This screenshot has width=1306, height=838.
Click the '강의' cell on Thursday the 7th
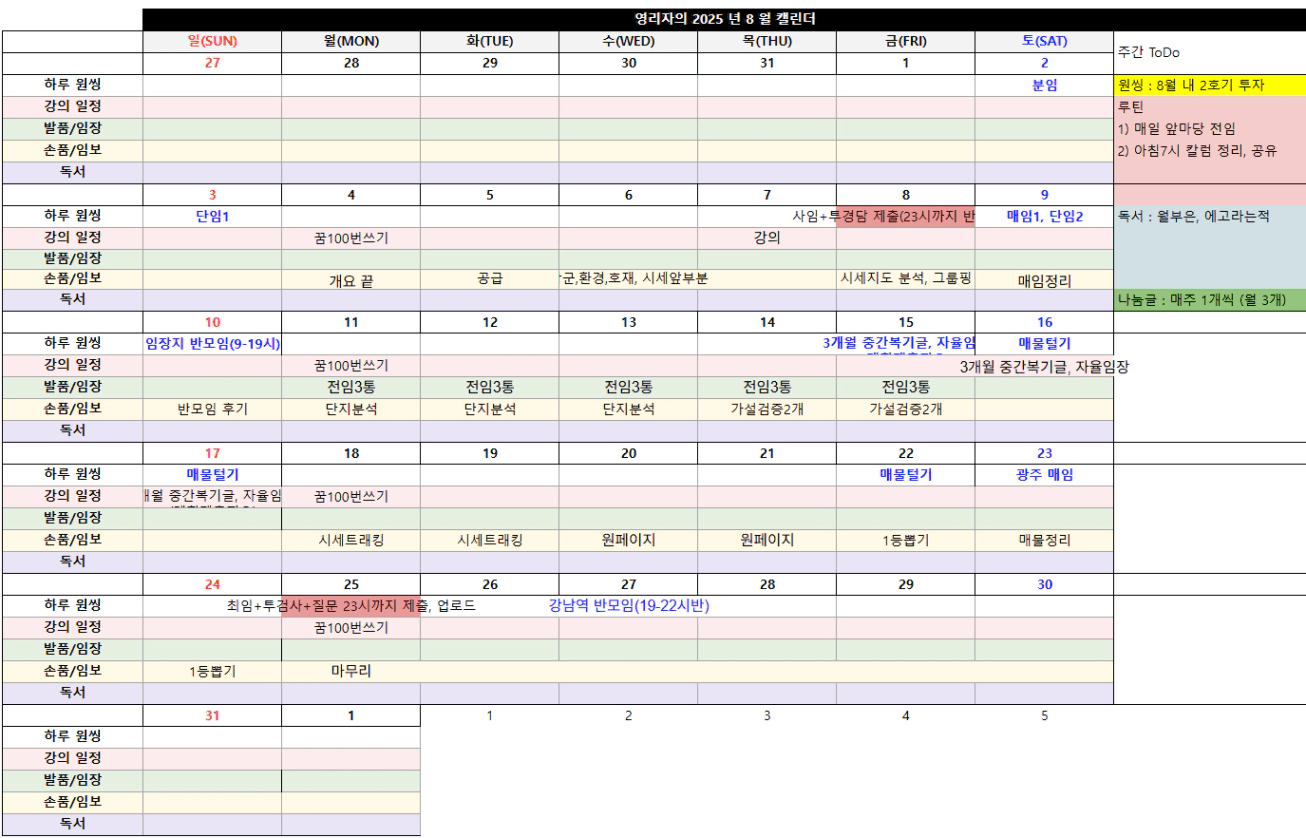[x=767, y=238]
